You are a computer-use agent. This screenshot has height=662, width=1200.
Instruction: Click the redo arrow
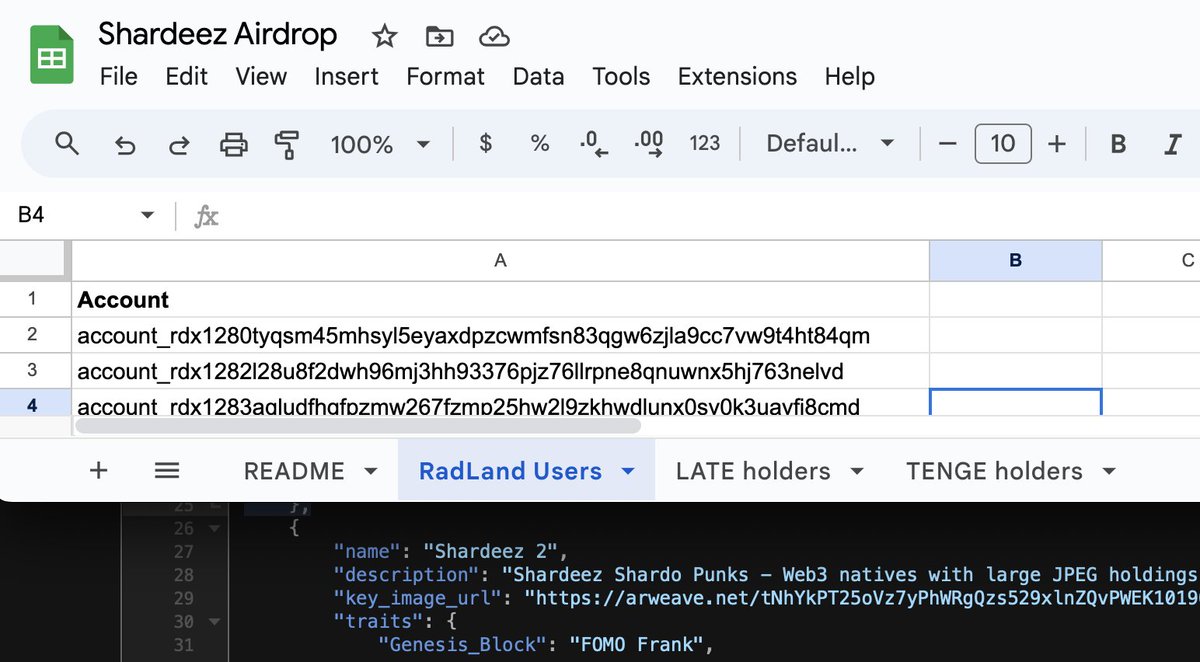(x=179, y=145)
